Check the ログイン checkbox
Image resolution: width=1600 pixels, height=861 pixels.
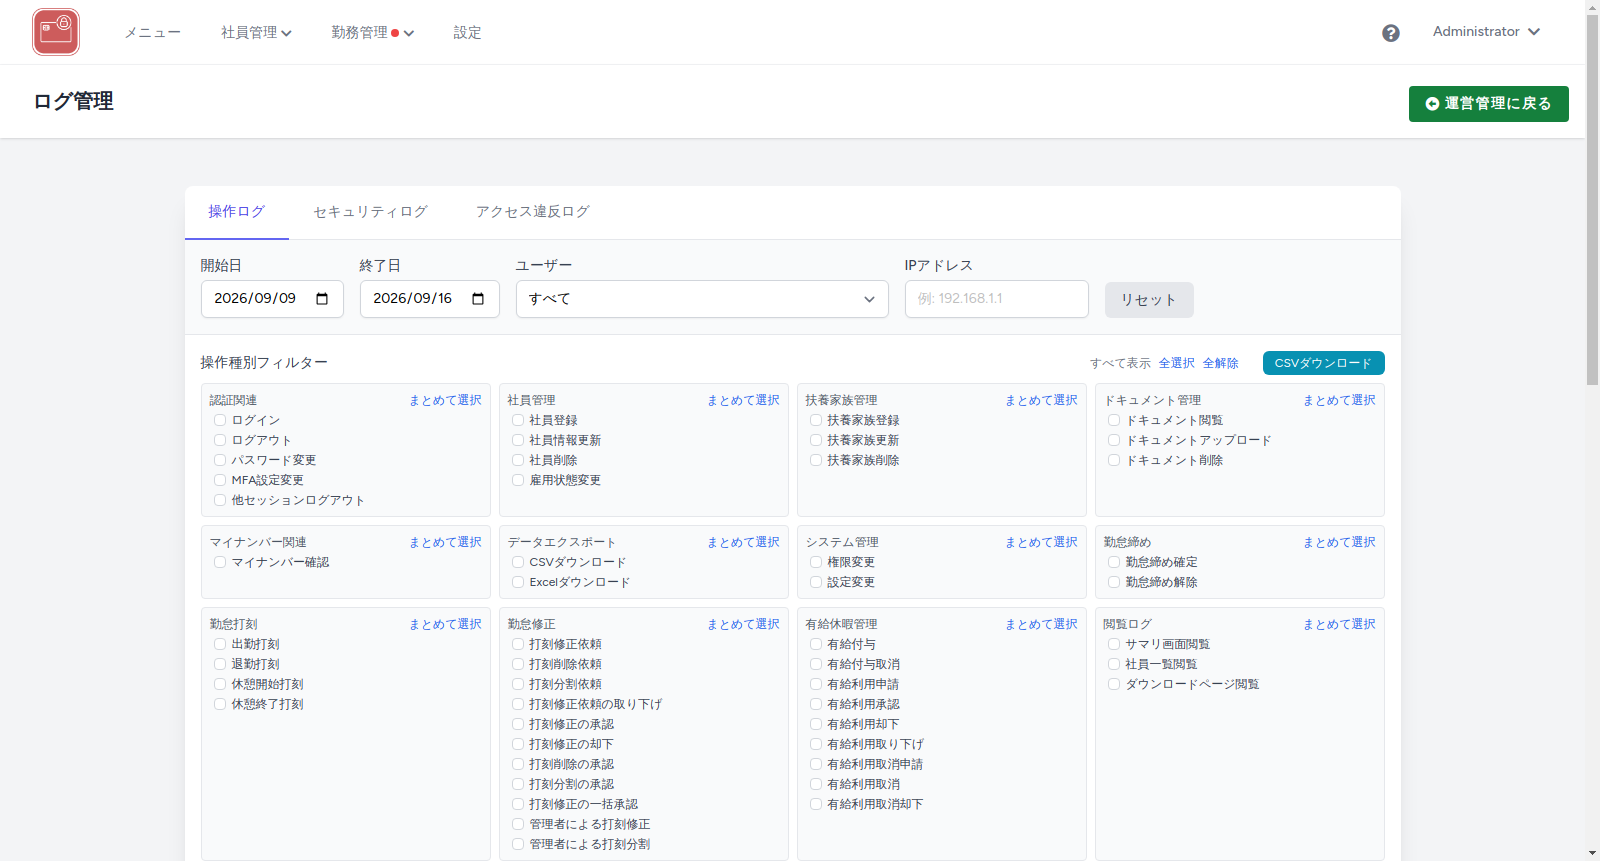pyautogui.click(x=220, y=420)
